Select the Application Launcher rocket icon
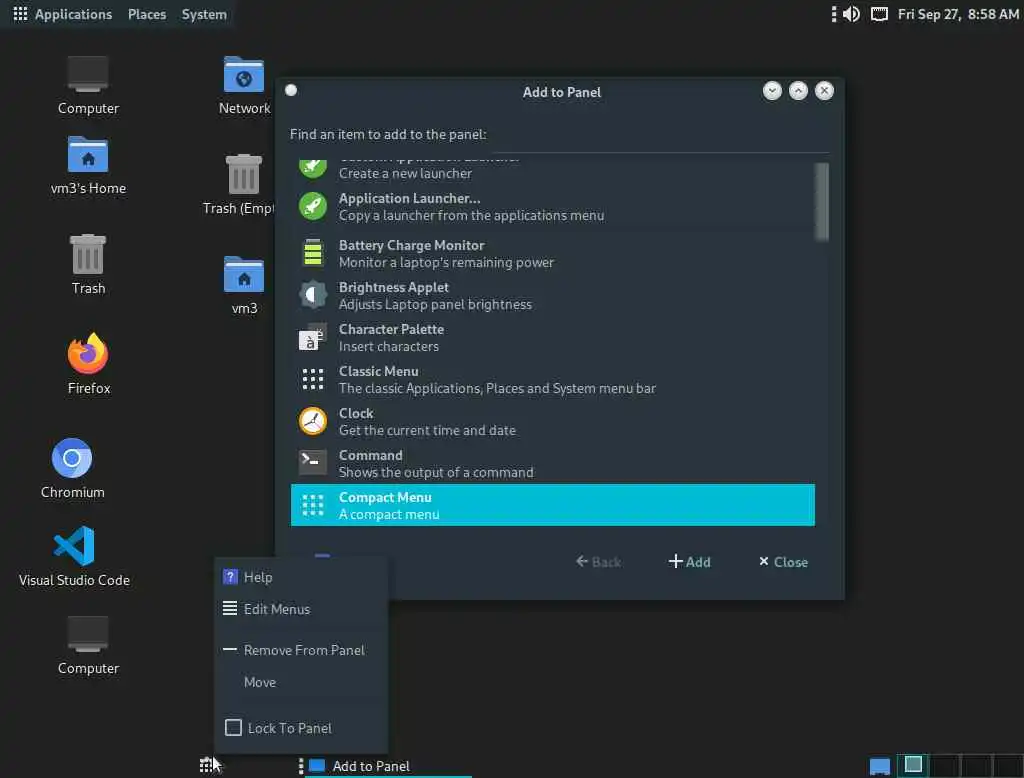The image size is (1024, 778). (x=313, y=206)
